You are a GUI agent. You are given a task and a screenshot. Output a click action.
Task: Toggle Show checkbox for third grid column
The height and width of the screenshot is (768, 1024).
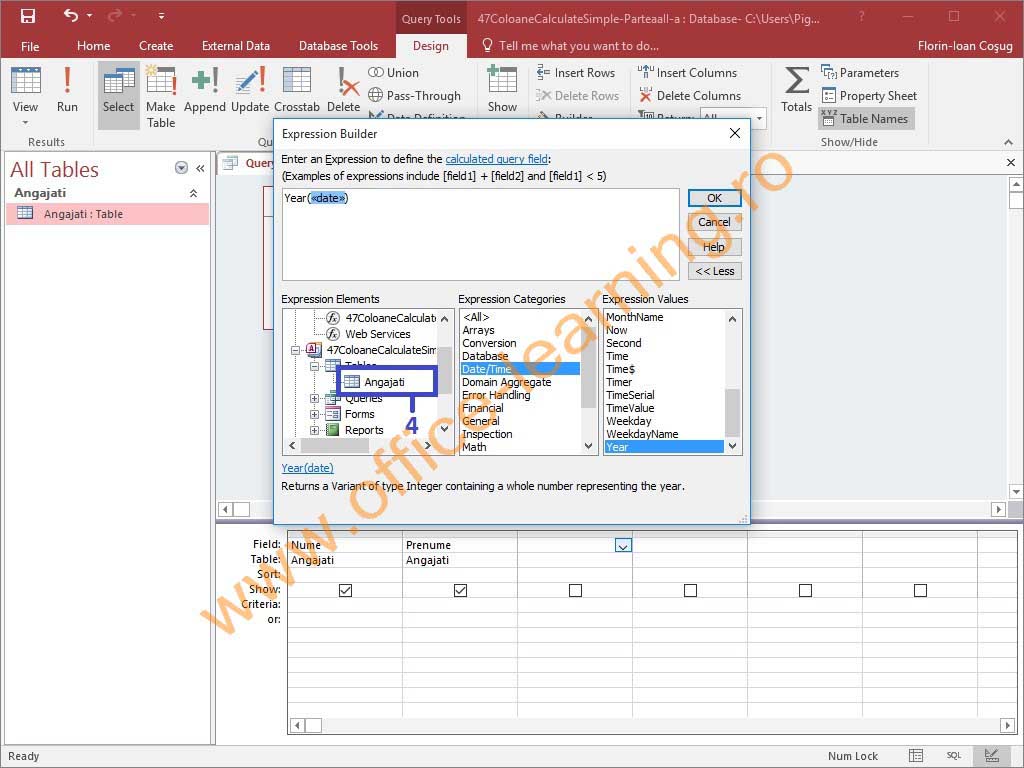tap(575, 590)
